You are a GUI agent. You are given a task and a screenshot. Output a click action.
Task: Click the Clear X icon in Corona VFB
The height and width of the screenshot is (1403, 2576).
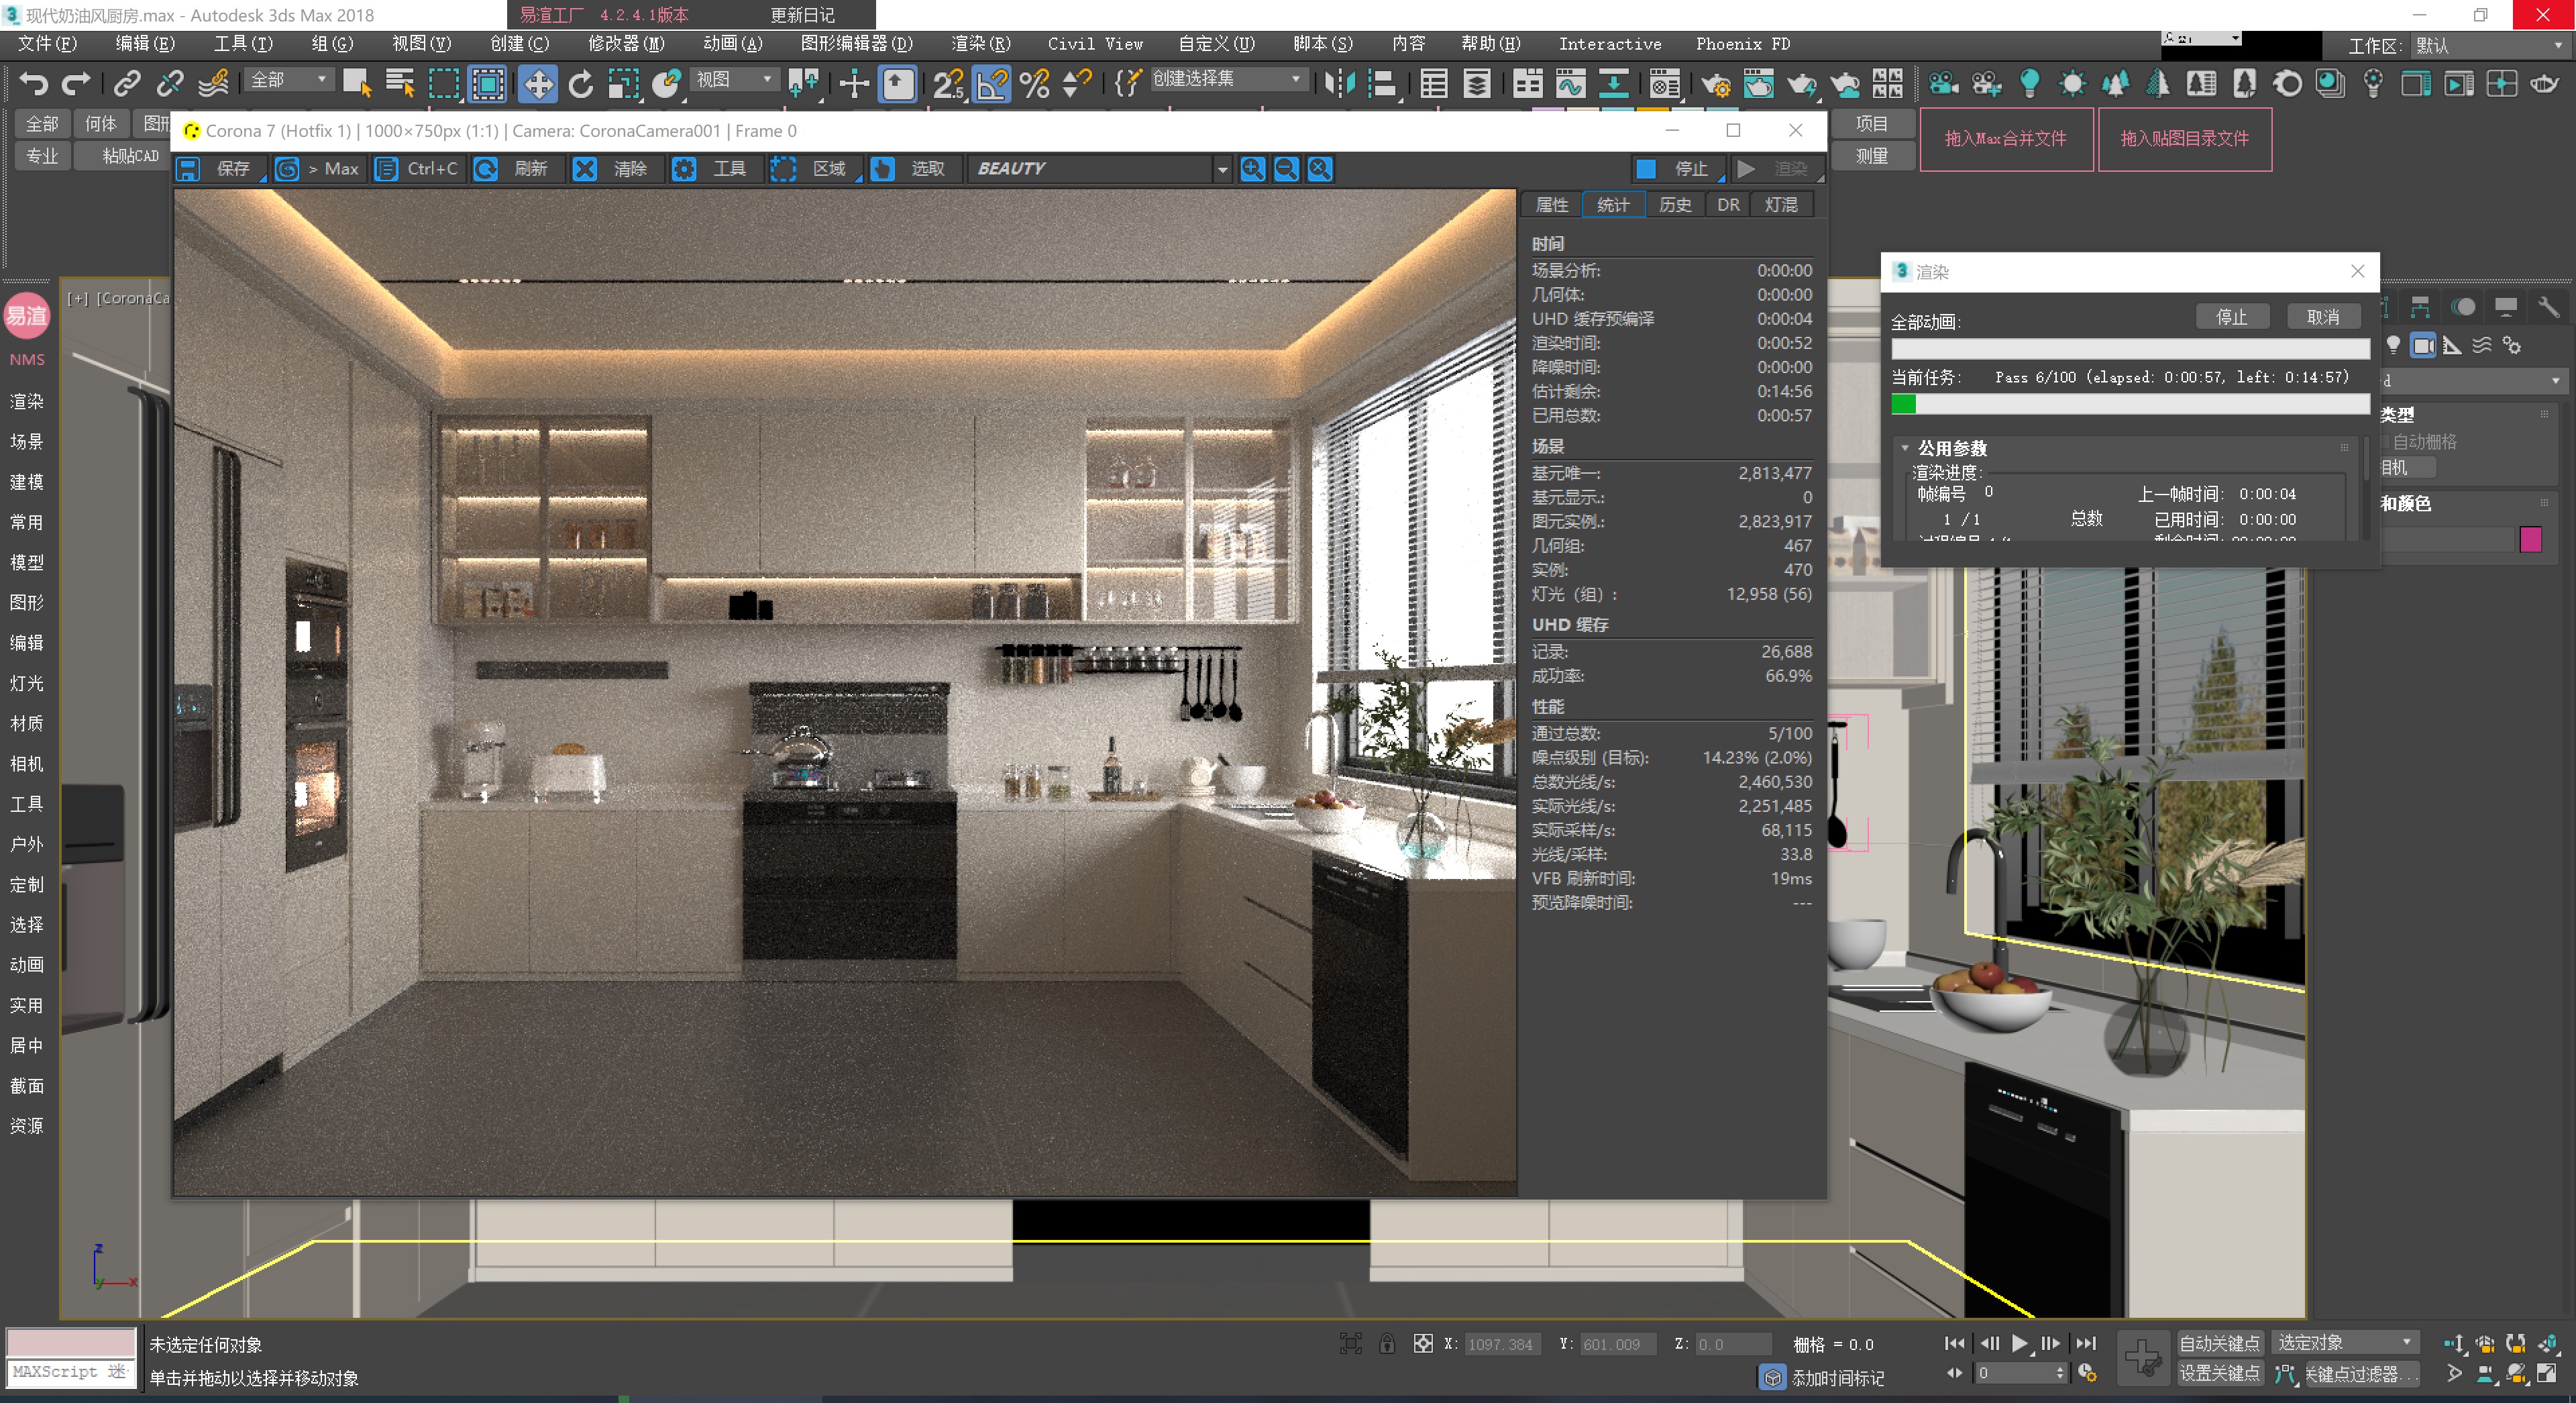585,169
